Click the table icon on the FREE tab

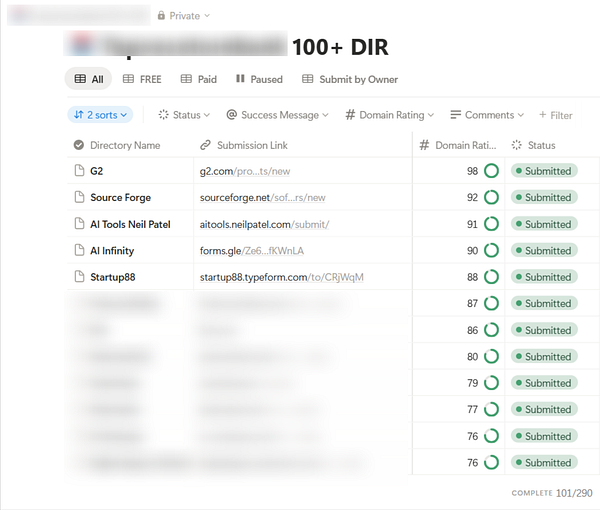point(128,79)
